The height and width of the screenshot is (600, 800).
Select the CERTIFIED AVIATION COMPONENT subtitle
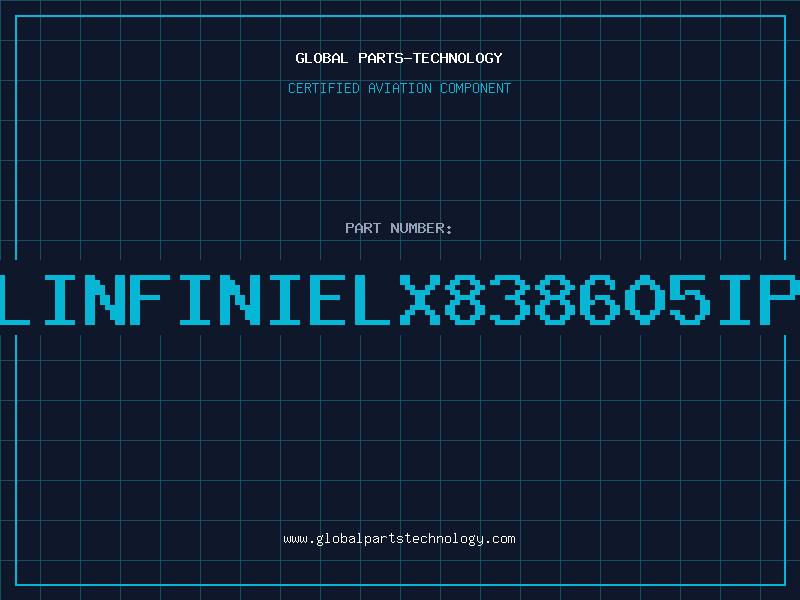(399, 88)
